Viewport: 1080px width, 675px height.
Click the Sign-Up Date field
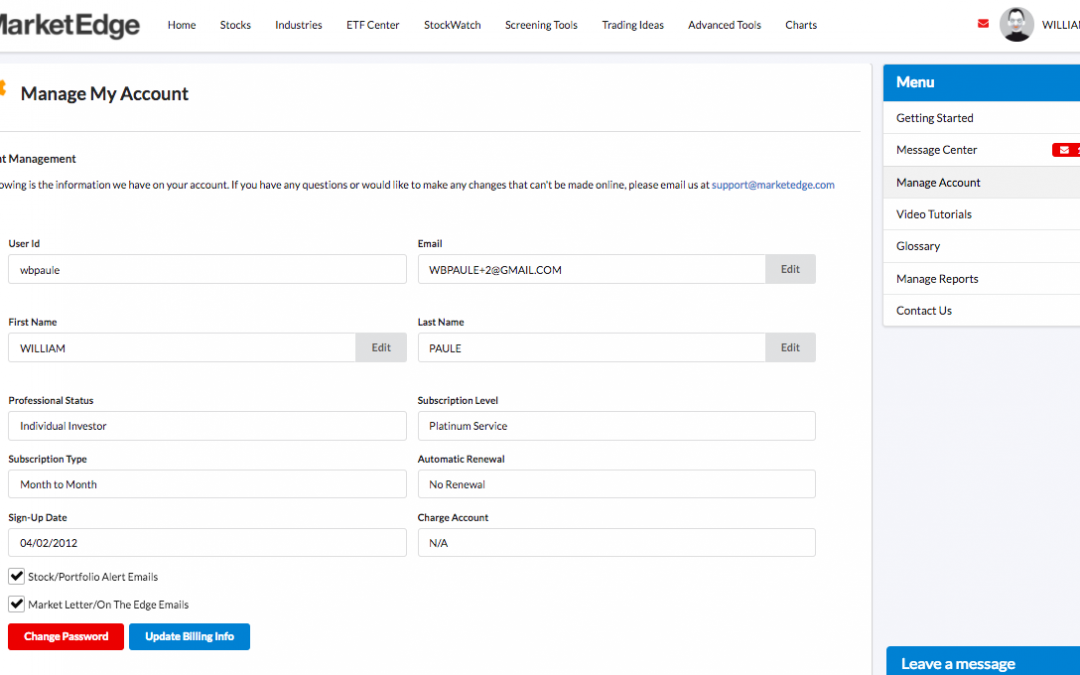pyautogui.click(x=207, y=543)
